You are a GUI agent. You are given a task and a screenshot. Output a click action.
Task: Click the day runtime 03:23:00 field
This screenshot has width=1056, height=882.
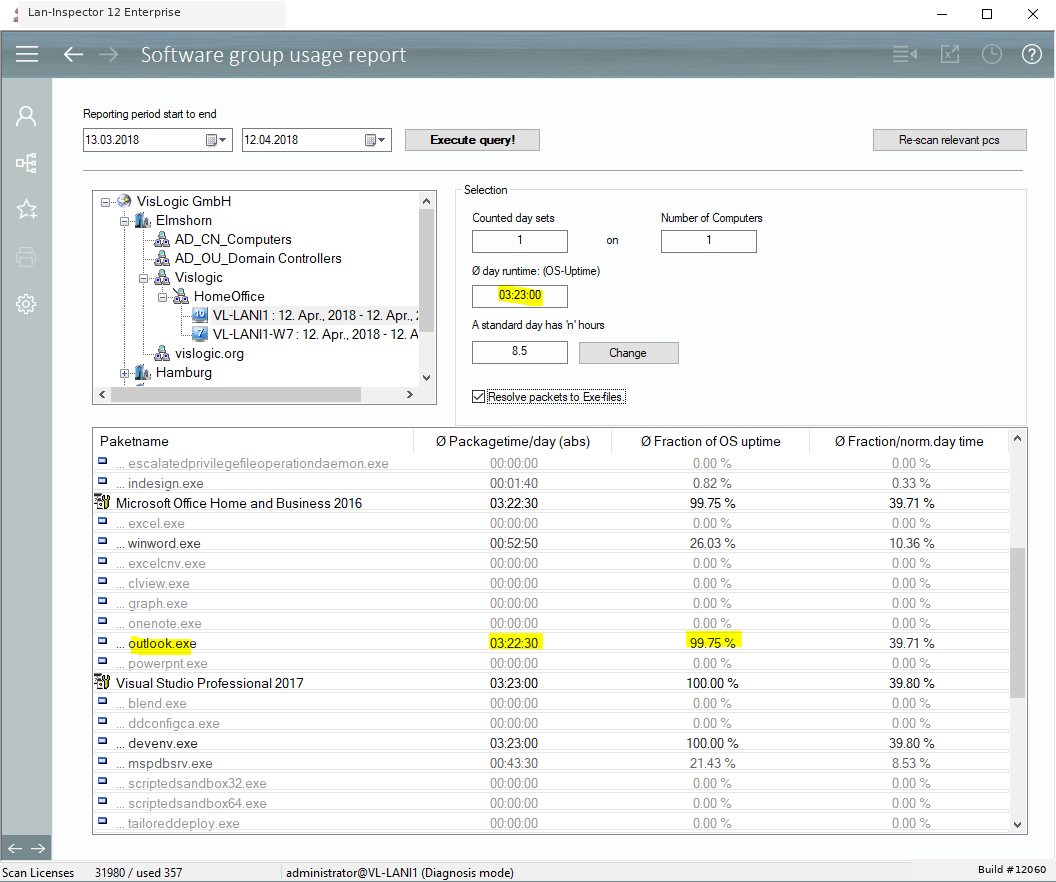tap(519, 296)
